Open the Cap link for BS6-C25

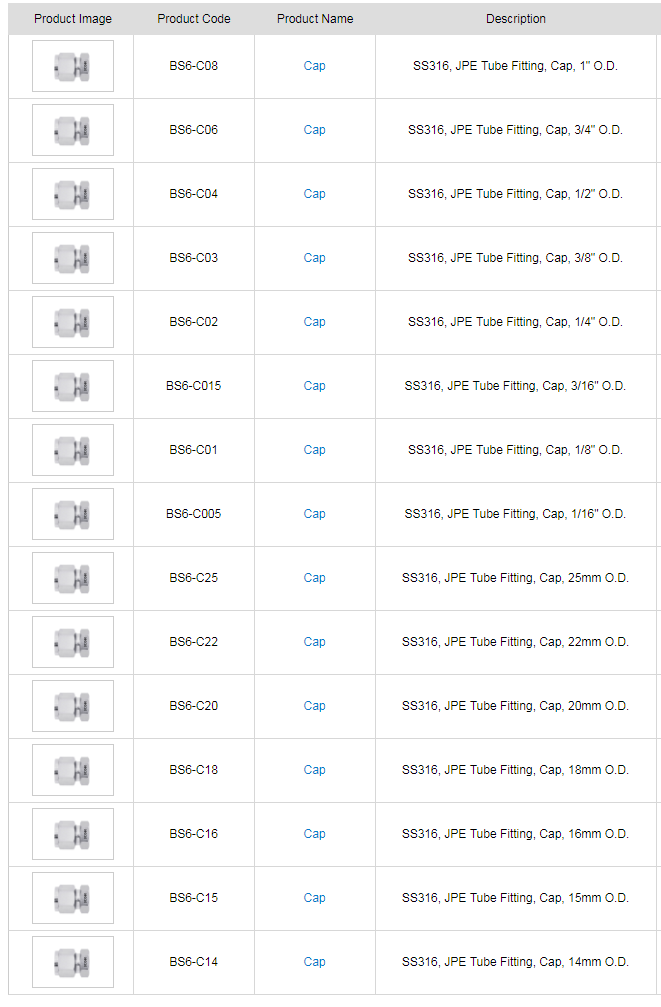(x=314, y=578)
